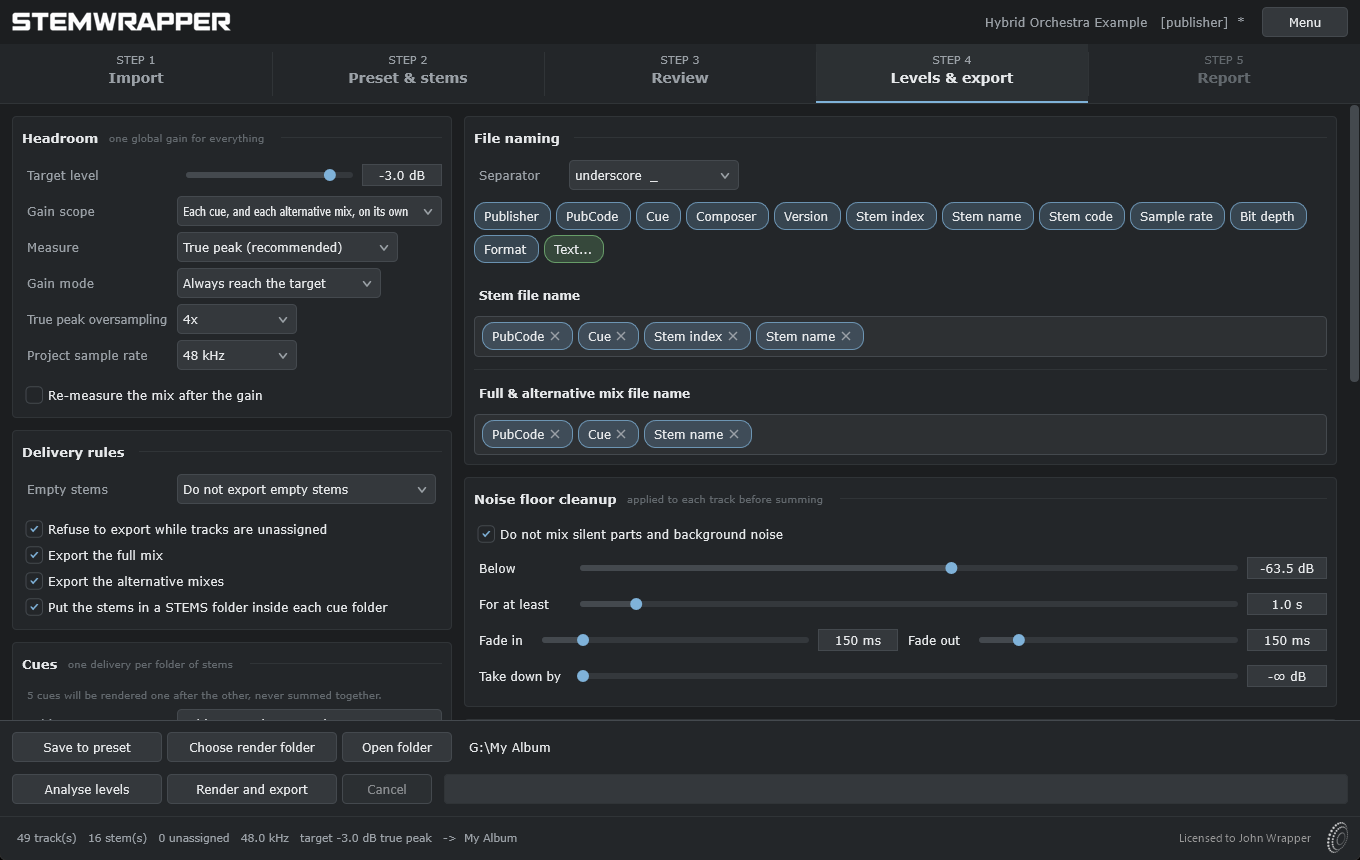Click the Fade in 150 ms field
The height and width of the screenshot is (860, 1360).
[858, 640]
